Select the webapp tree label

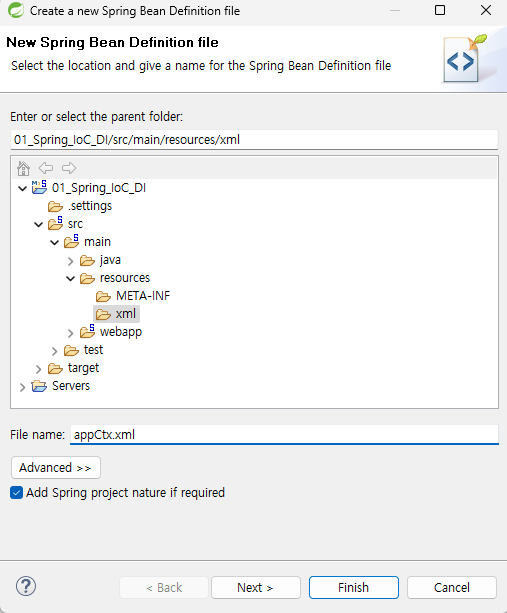pos(121,332)
